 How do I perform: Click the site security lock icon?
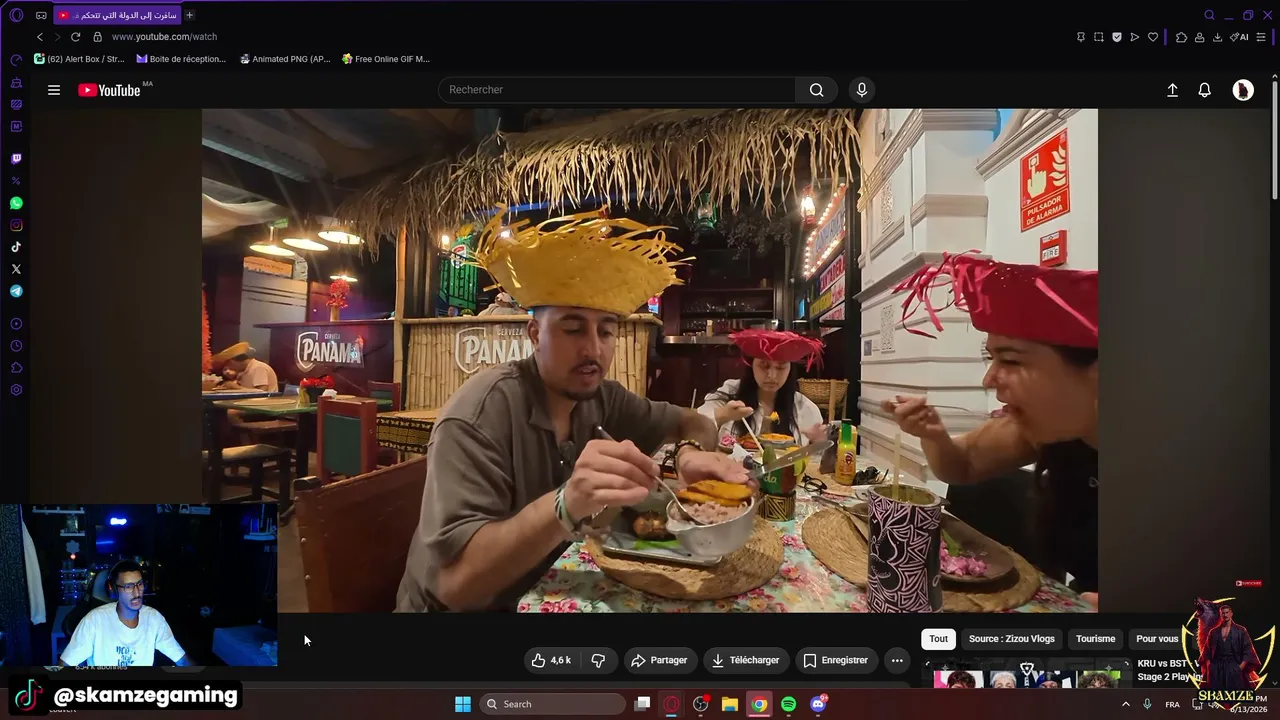[x=97, y=37]
